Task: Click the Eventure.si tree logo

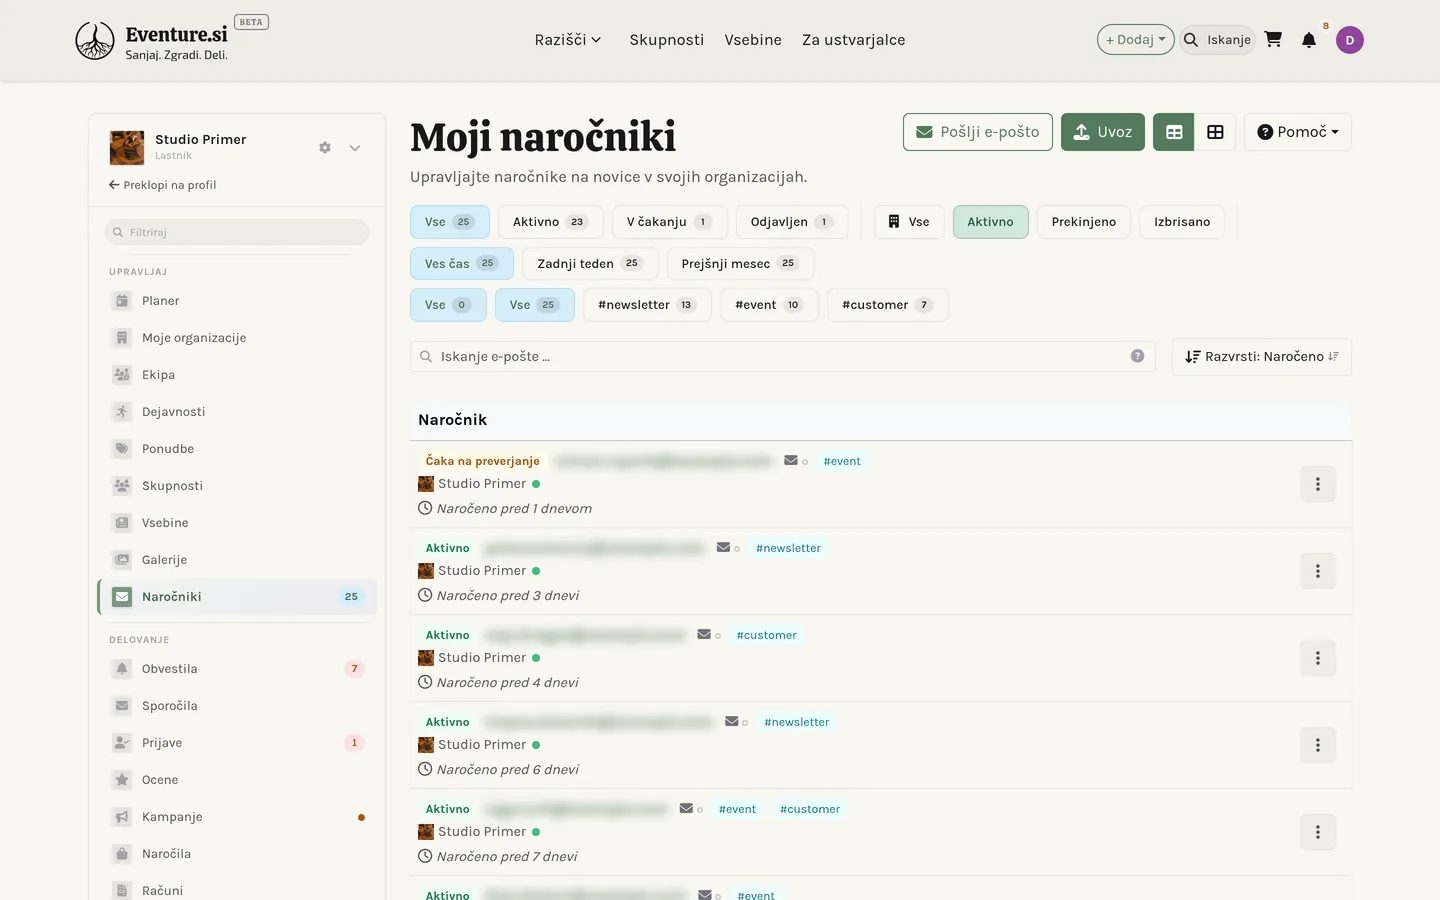Action: click(x=95, y=41)
